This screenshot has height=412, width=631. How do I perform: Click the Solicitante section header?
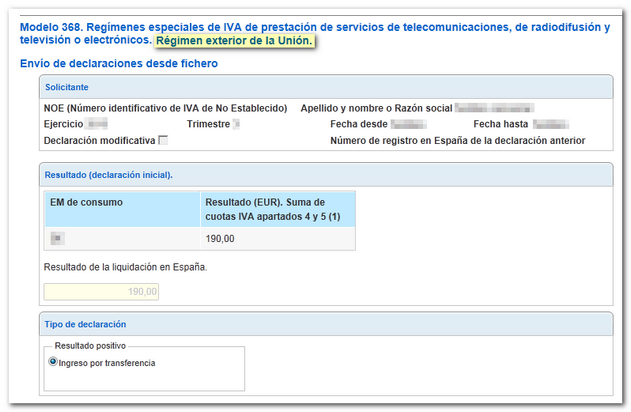point(67,88)
